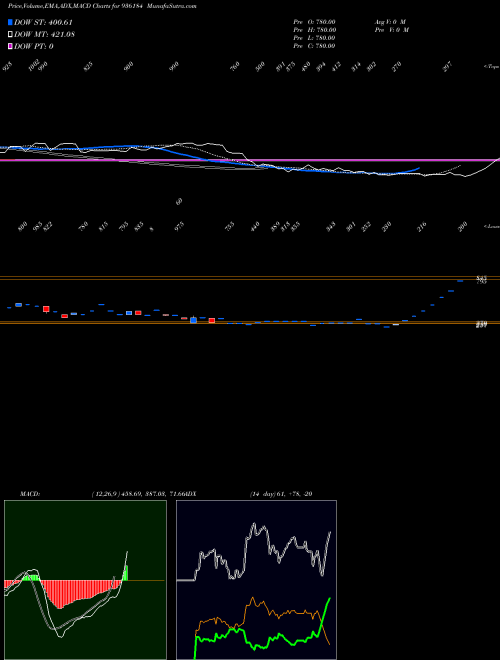Click the ADX indicator chart panel
Screen dimensions: 500x660
click(x=256, y=580)
